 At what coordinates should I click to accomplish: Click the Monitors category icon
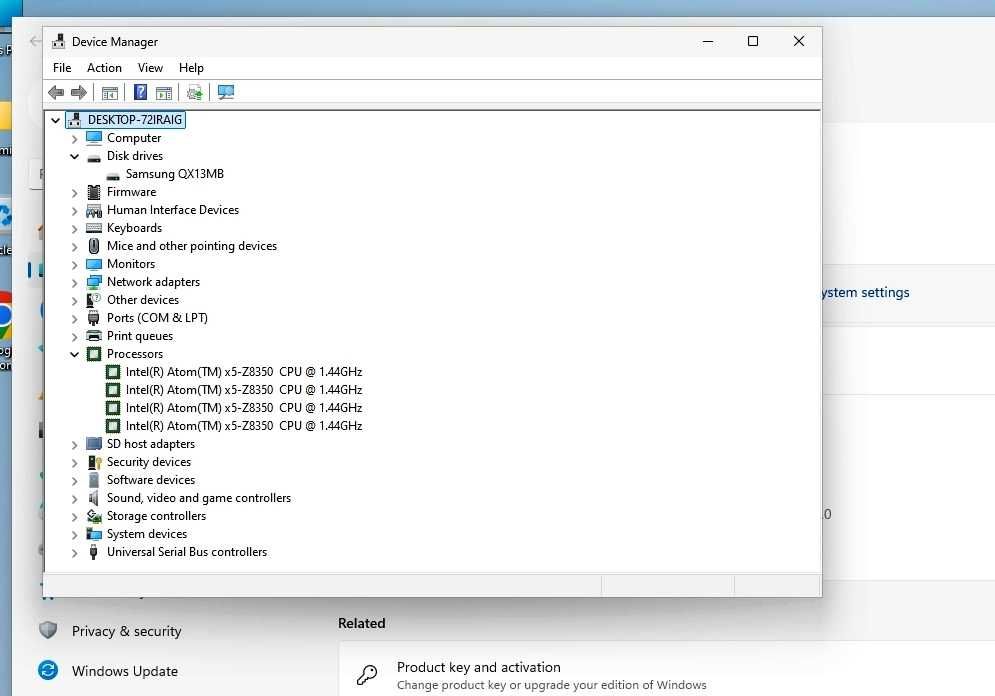pos(94,264)
